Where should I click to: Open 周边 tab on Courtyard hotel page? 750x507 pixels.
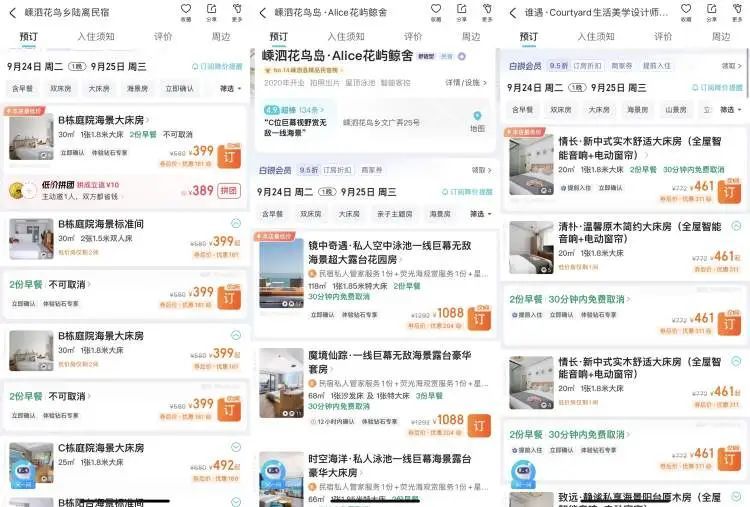720,37
